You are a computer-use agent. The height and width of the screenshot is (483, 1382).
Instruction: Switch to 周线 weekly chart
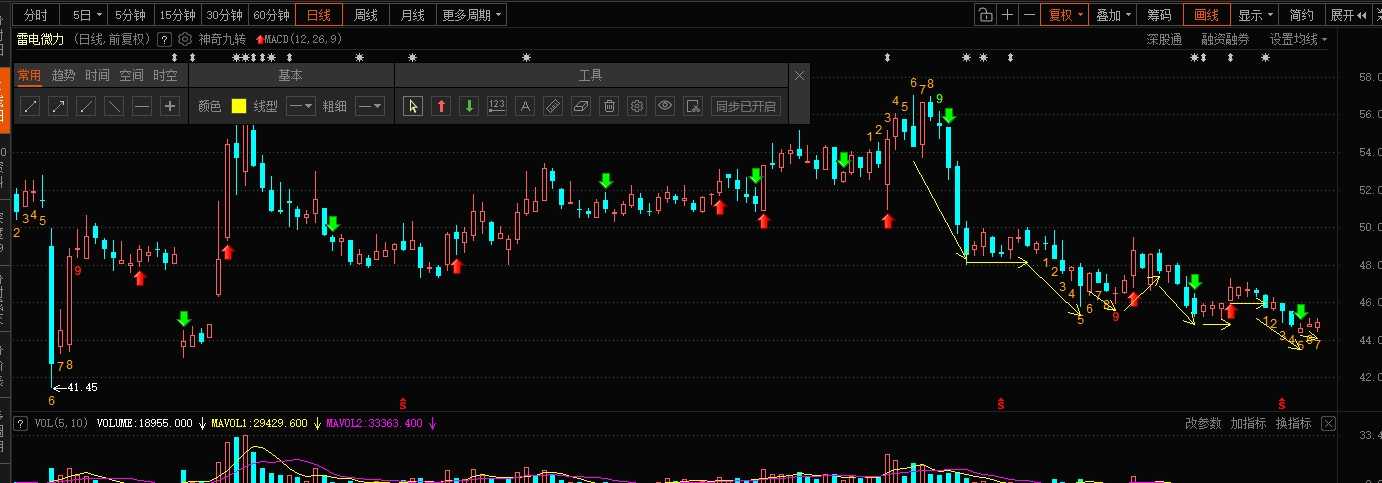(366, 15)
